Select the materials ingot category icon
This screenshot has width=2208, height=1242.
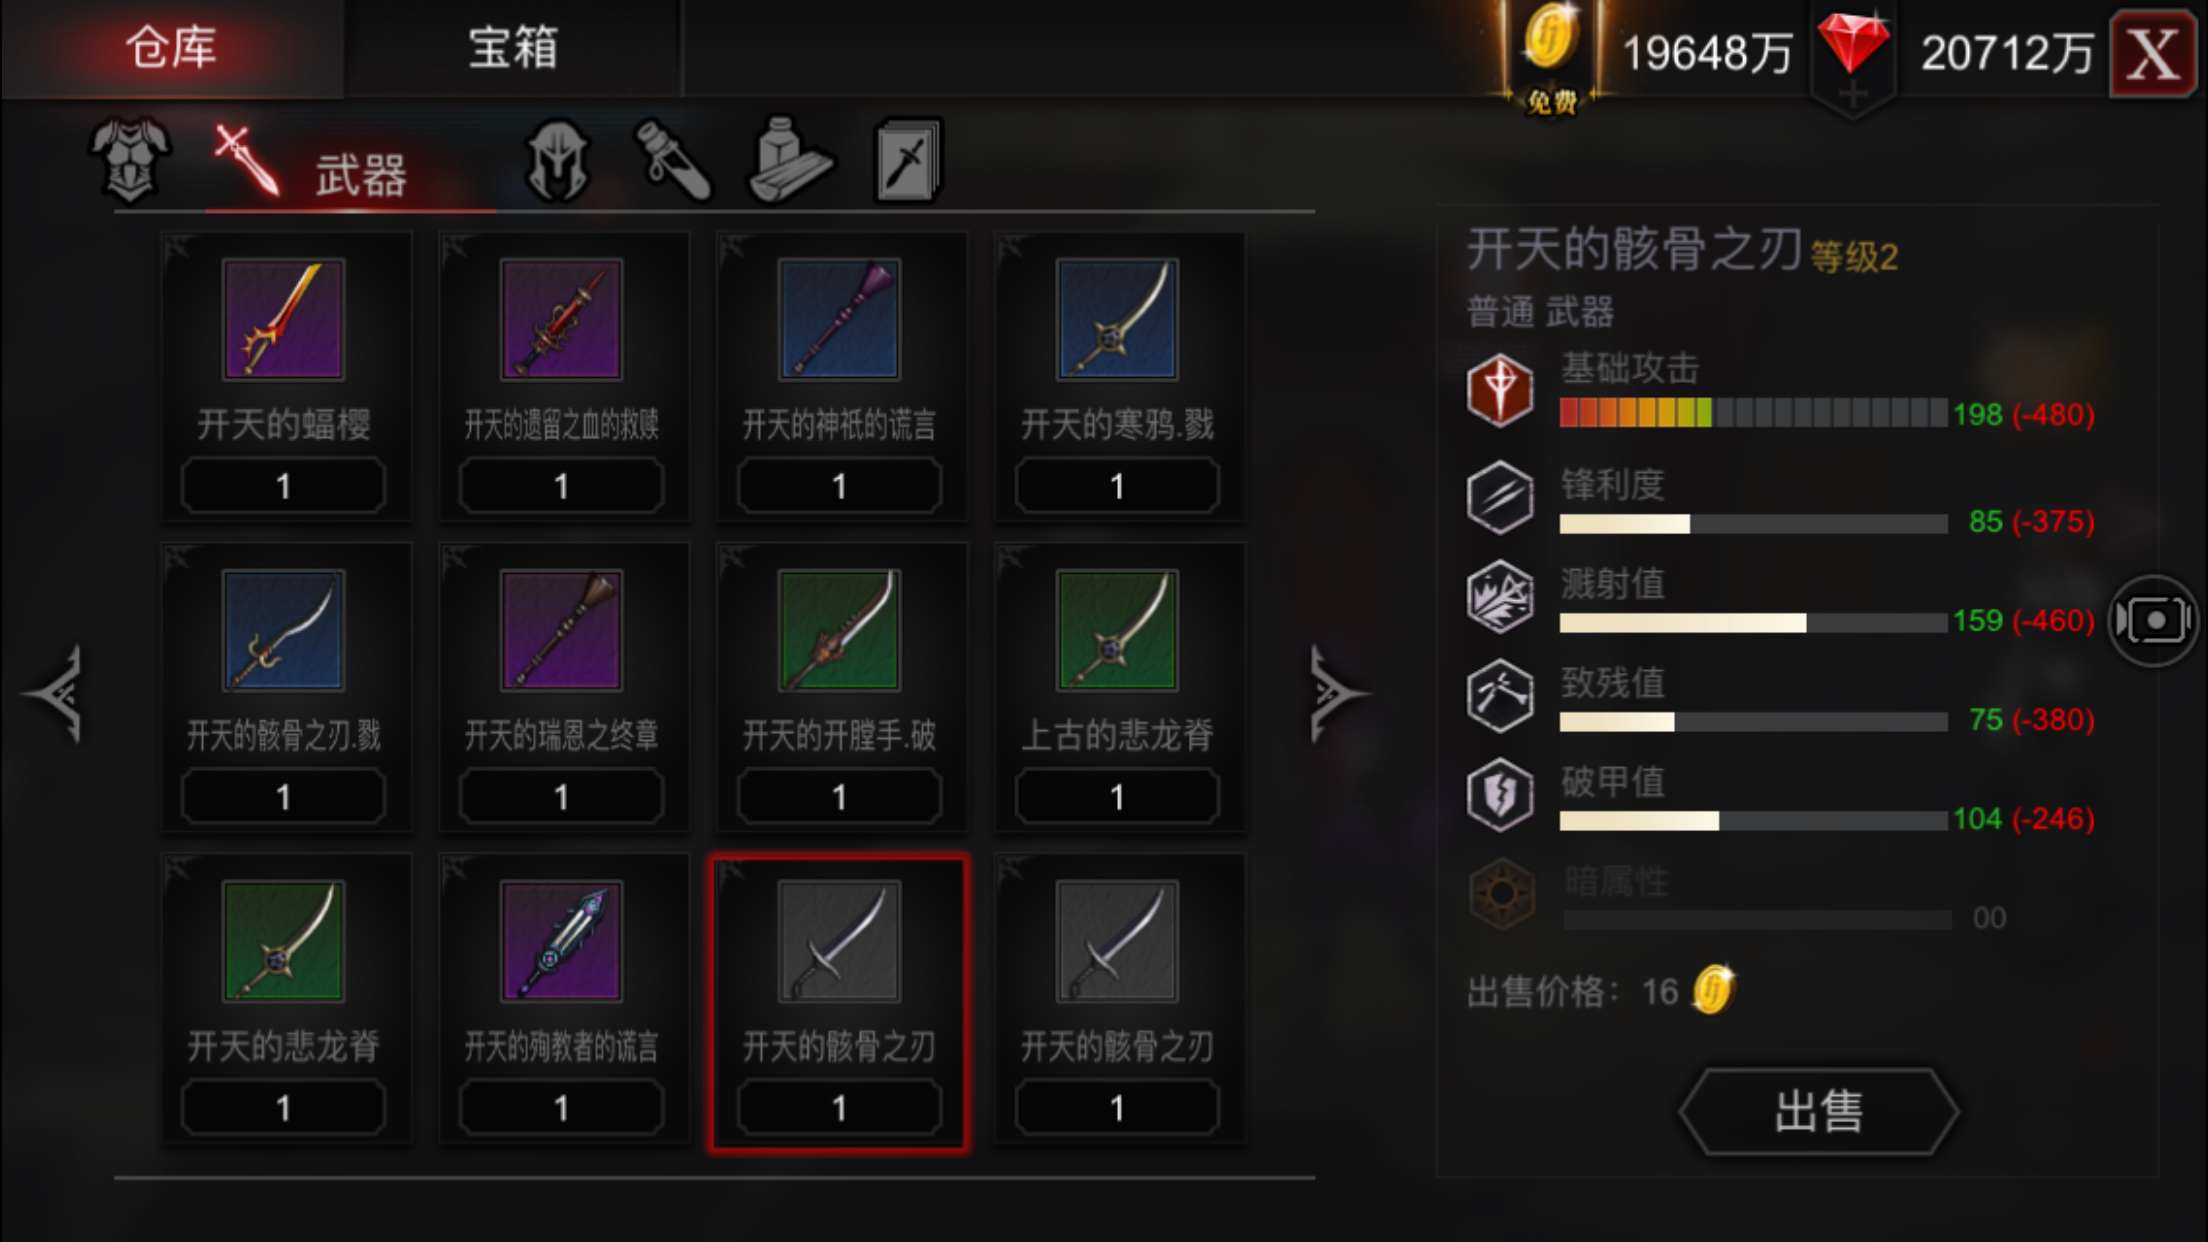pyautogui.click(x=790, y=160)
